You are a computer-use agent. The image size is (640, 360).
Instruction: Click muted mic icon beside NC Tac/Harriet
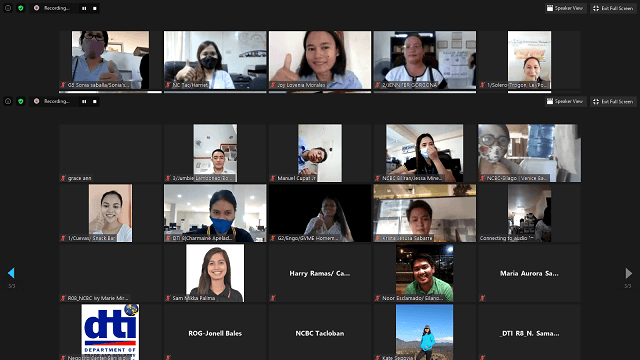[x=168, y=85]
